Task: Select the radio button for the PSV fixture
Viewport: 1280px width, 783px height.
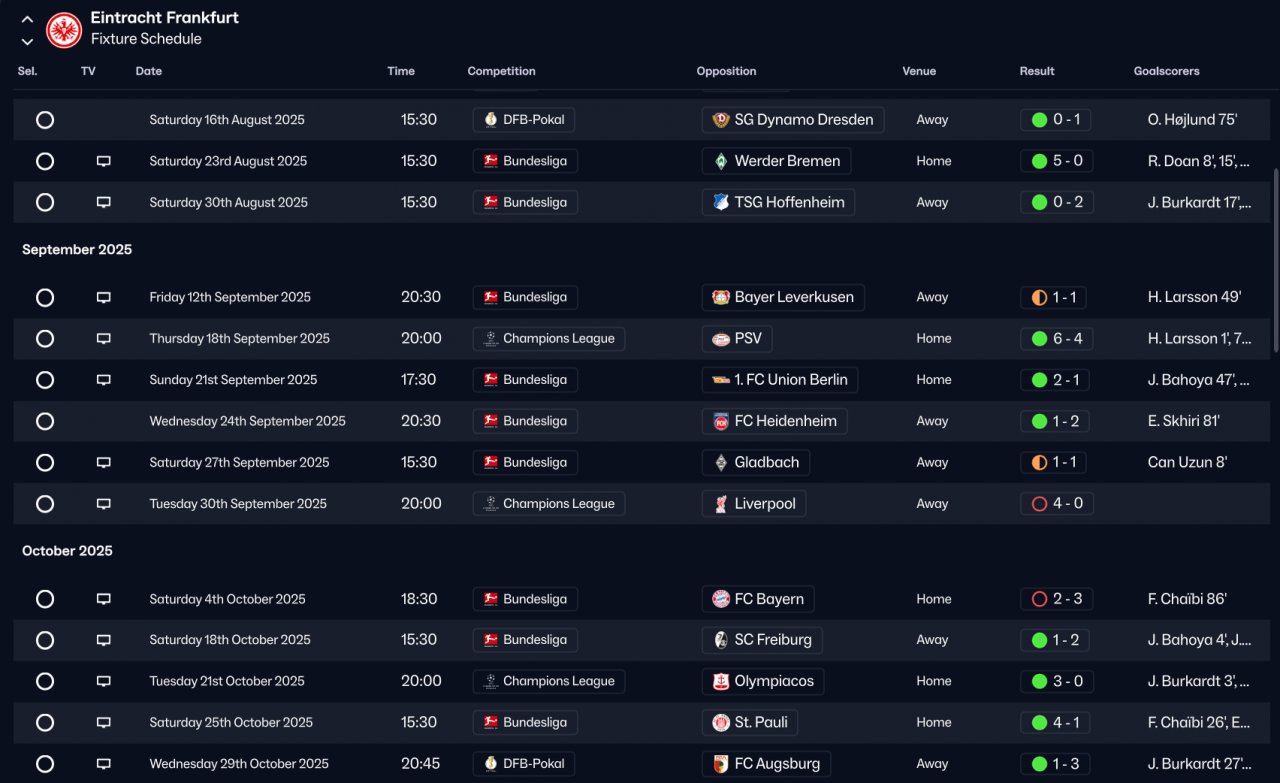Action: point(45,338)
